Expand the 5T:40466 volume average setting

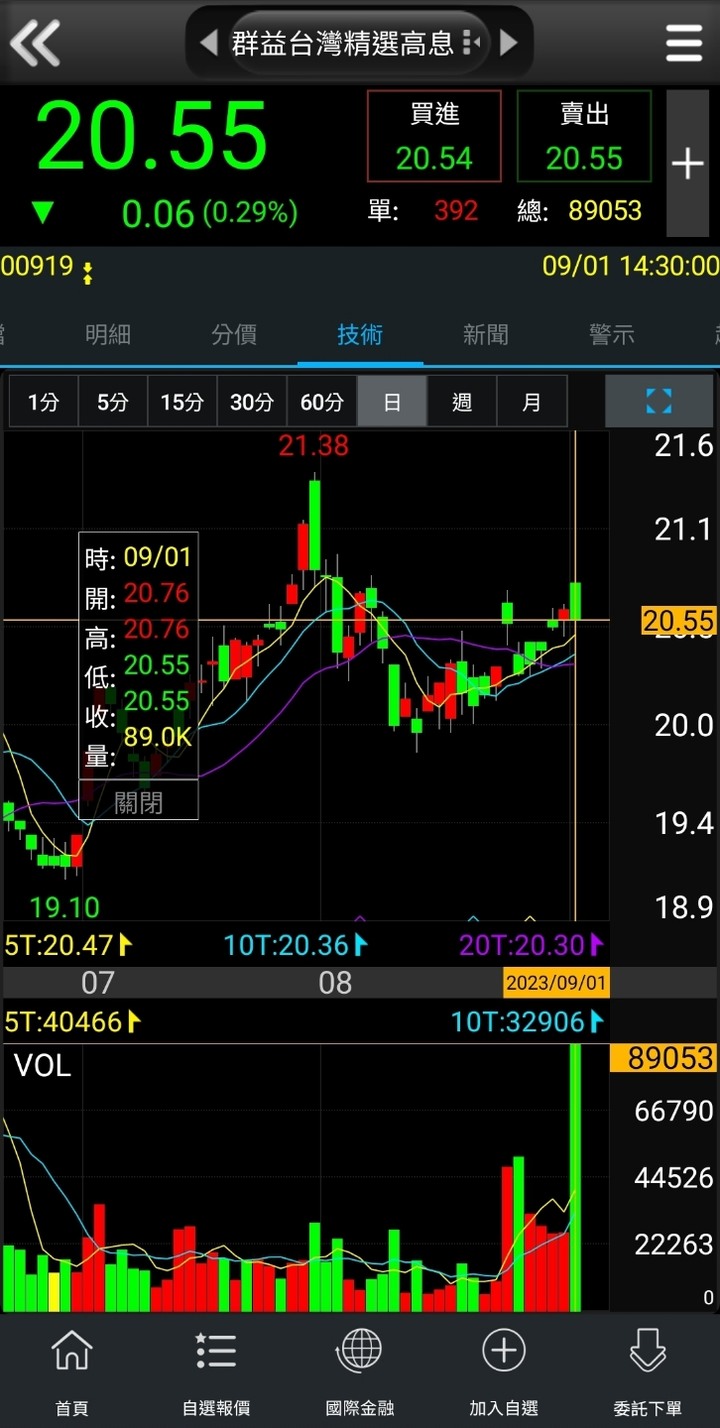(x=73, y=1021)
